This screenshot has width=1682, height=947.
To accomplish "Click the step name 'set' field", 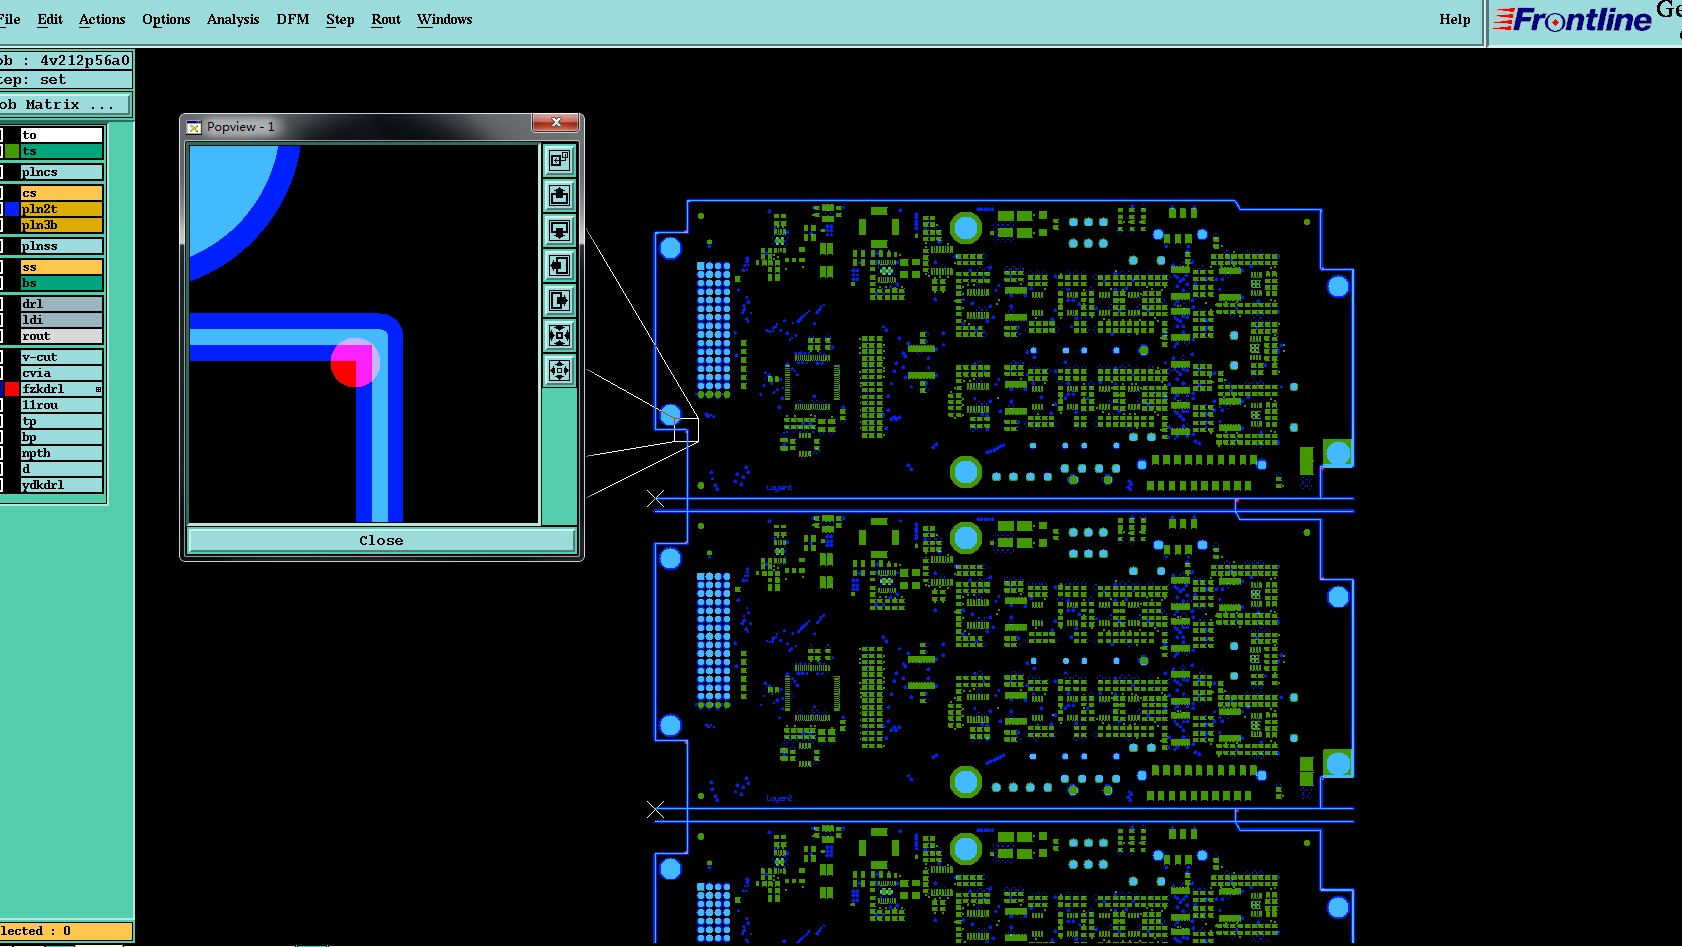I will click(66, 80).
